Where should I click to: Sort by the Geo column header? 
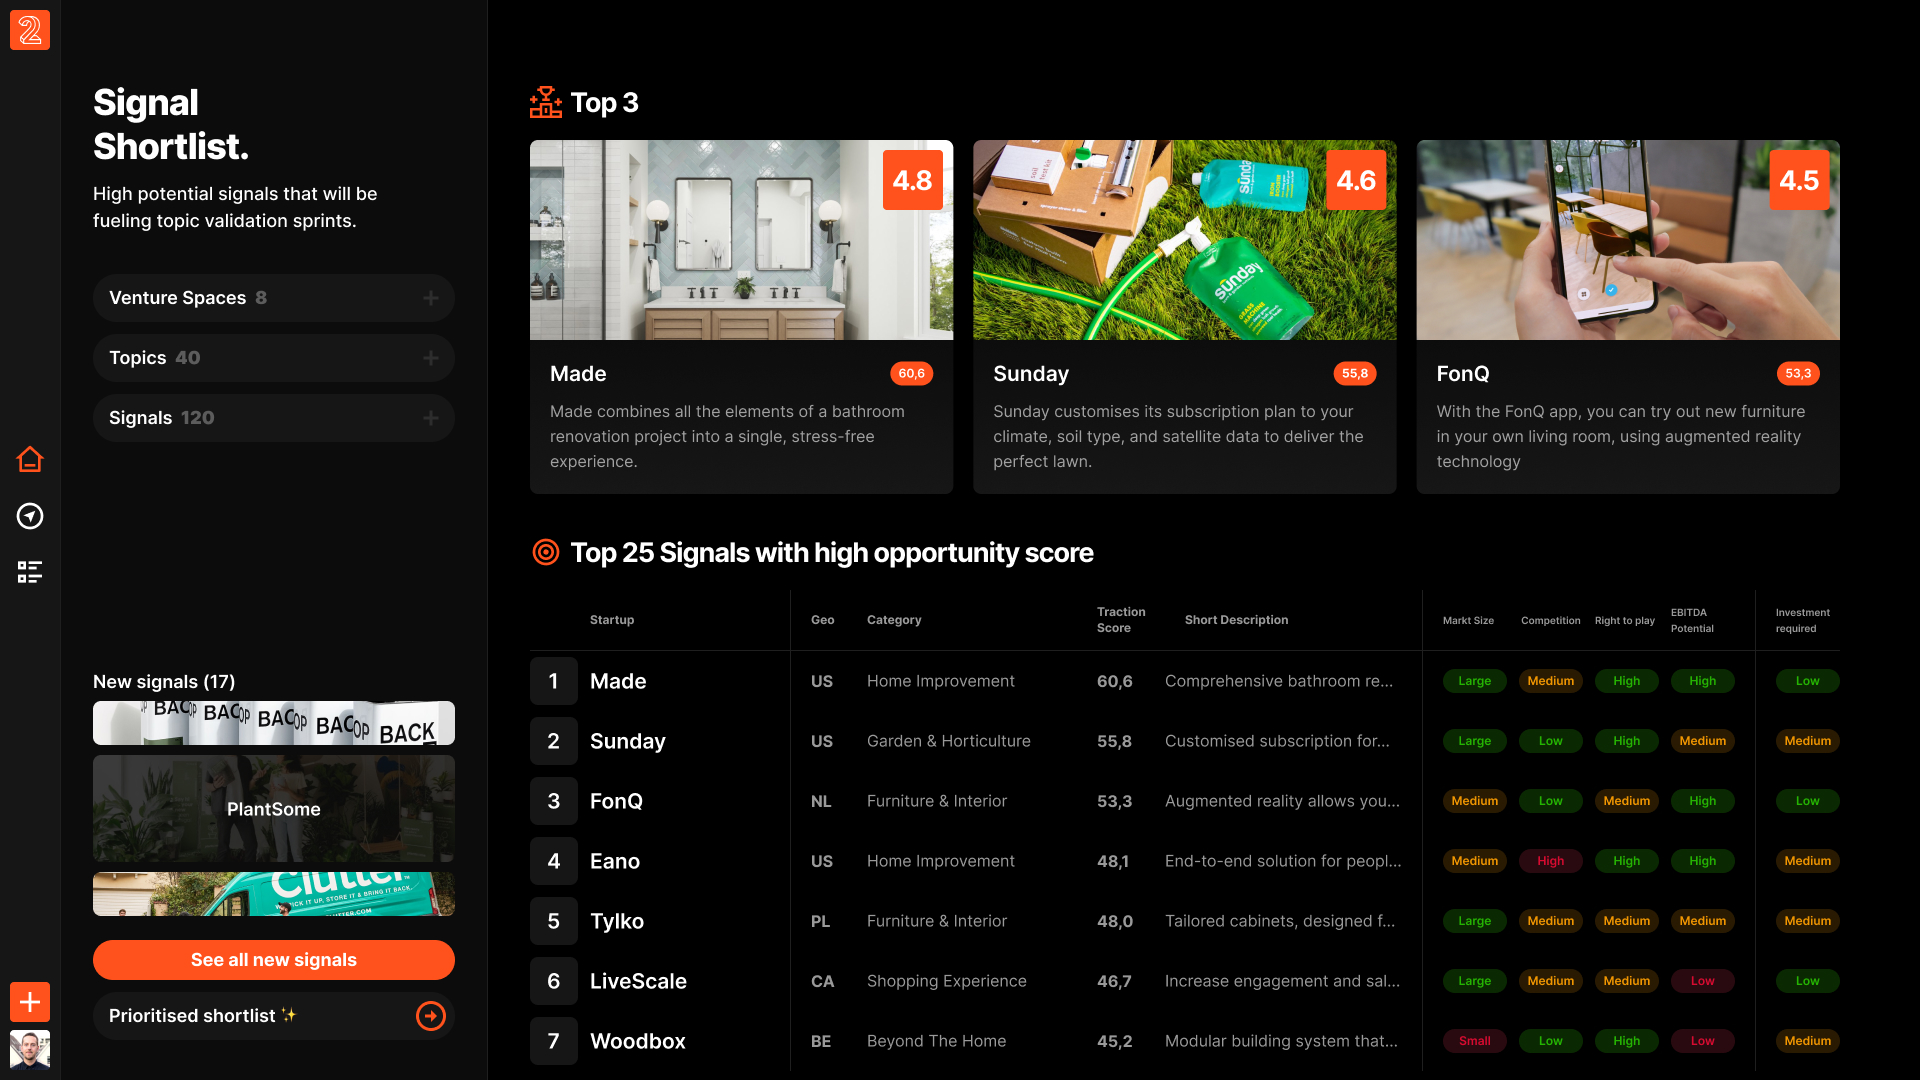pos(822,620)
